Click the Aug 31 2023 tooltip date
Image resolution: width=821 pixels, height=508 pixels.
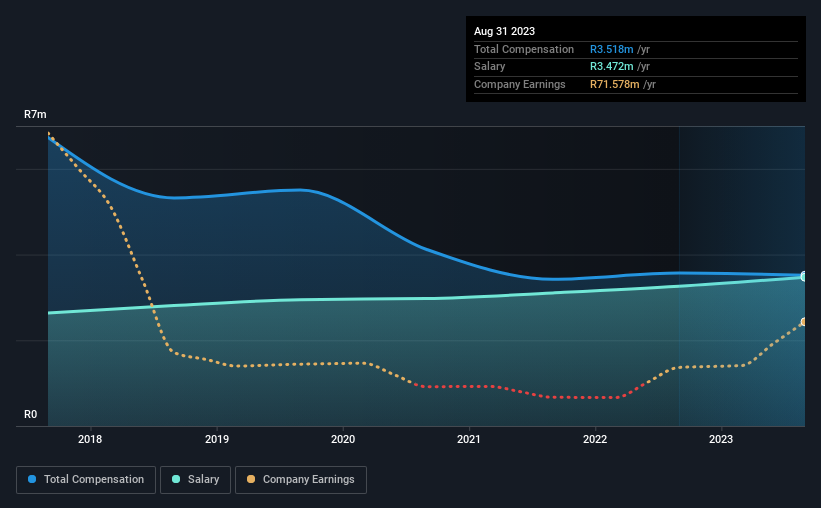click(x=504, y=31)
